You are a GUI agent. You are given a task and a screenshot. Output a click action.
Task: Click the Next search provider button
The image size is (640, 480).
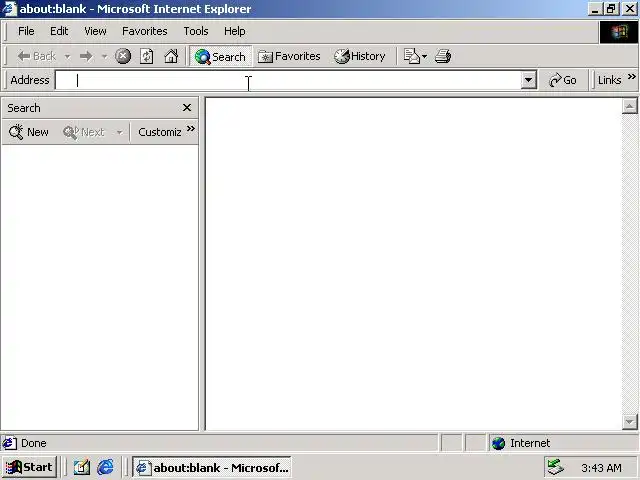84,132
